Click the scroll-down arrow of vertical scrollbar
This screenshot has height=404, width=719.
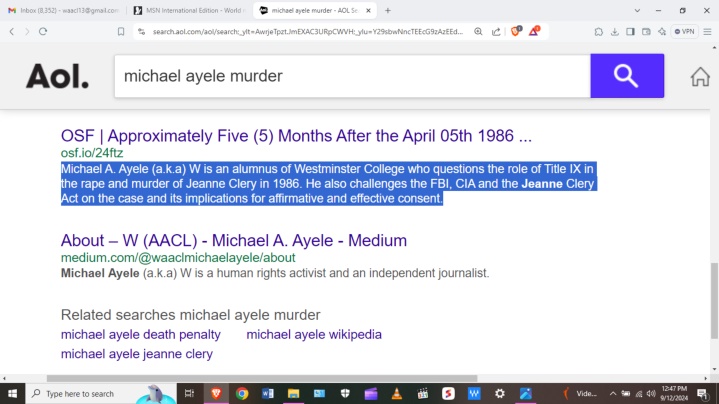point(714,369)
